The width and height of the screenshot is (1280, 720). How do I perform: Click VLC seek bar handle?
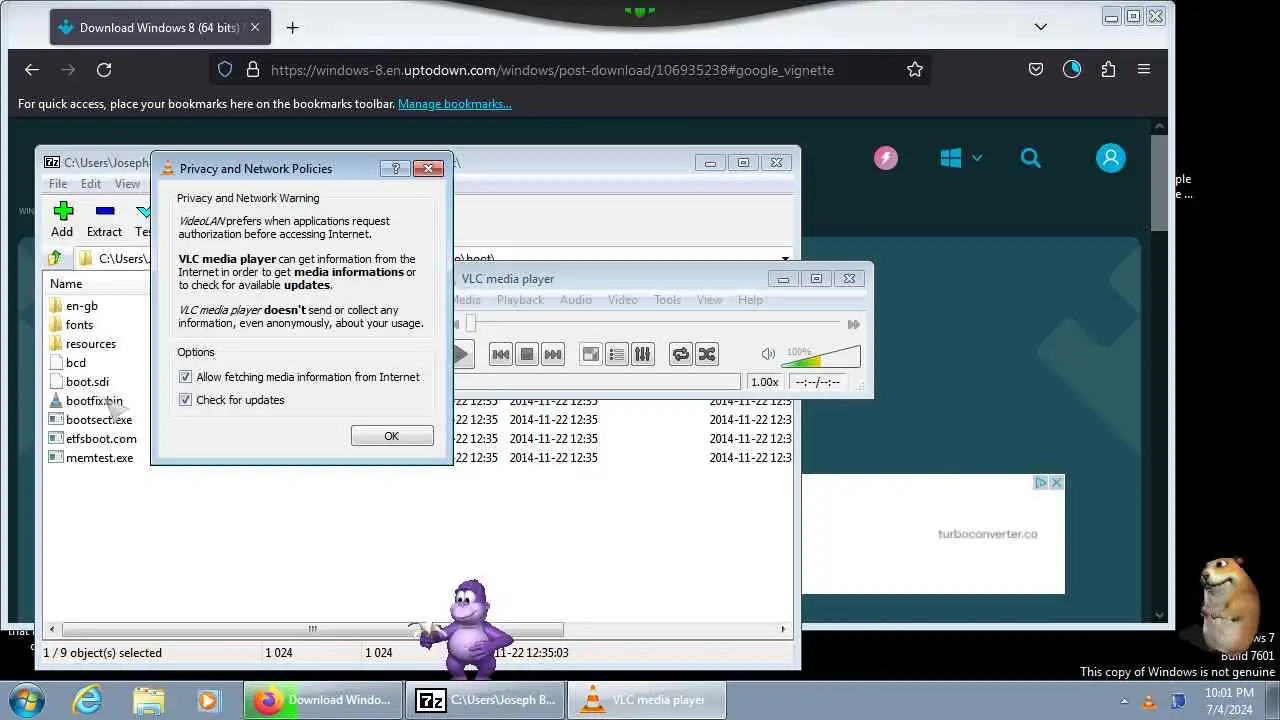470,324
